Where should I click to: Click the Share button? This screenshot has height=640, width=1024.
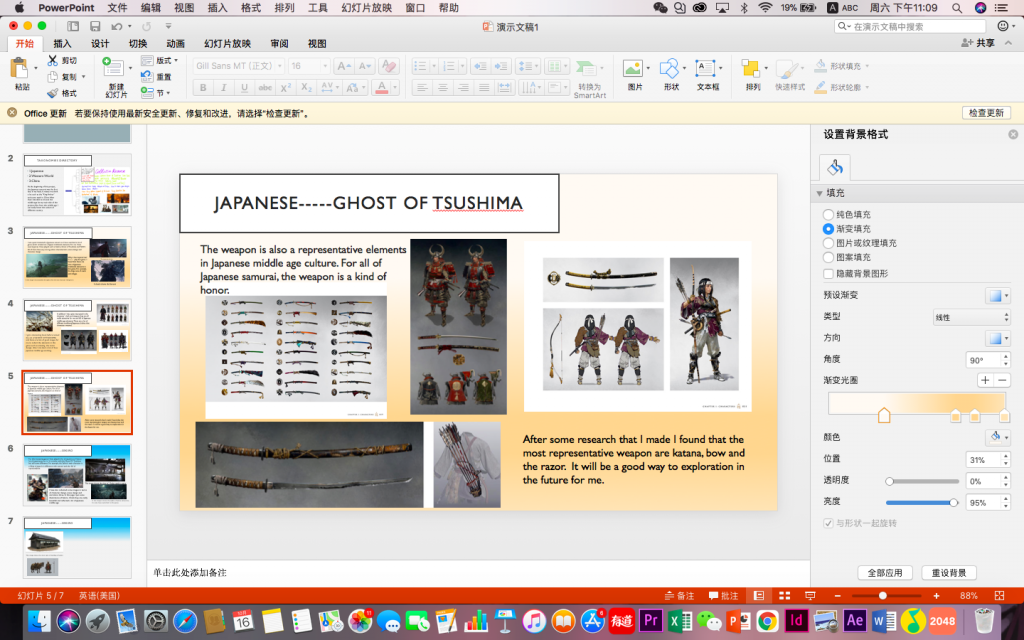pyautogui.click(x=978, y=43)
